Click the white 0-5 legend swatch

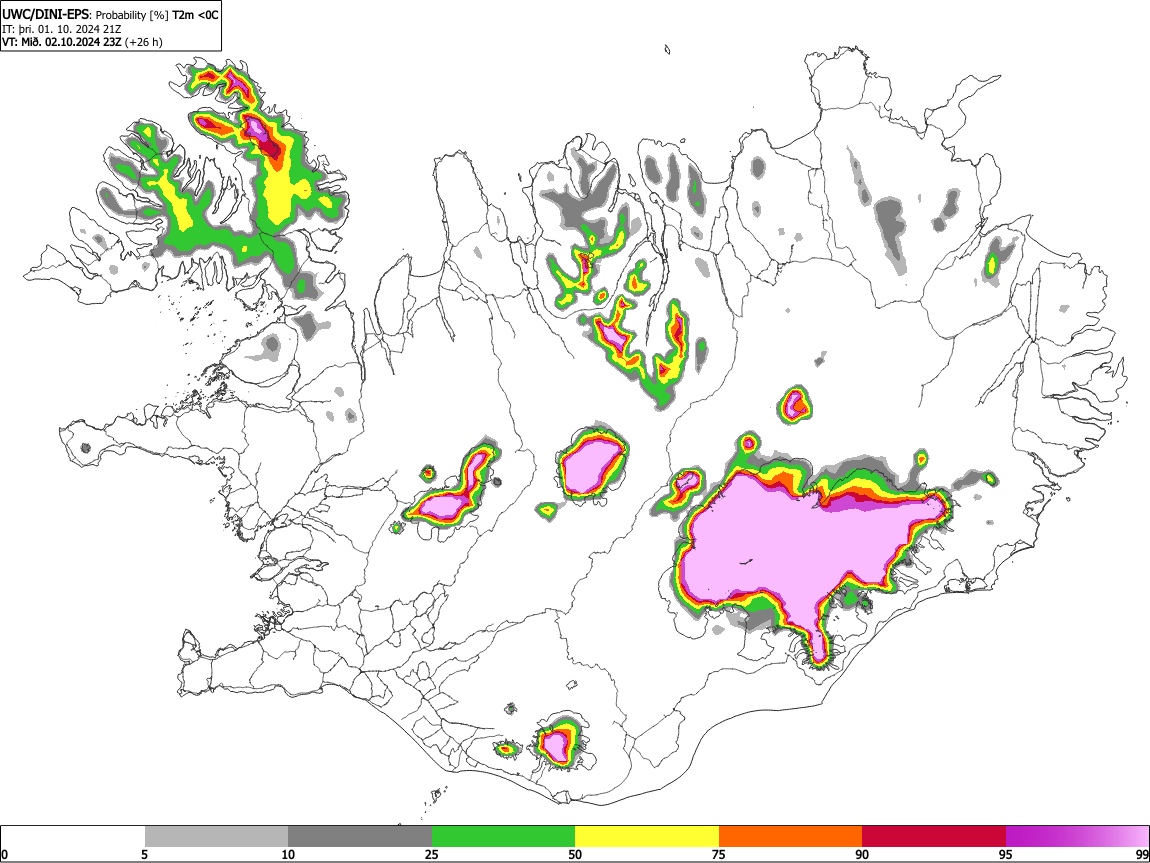pos(73,837)
